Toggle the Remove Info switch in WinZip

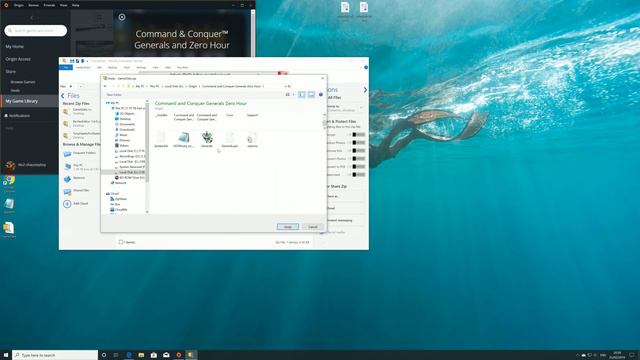359,151
